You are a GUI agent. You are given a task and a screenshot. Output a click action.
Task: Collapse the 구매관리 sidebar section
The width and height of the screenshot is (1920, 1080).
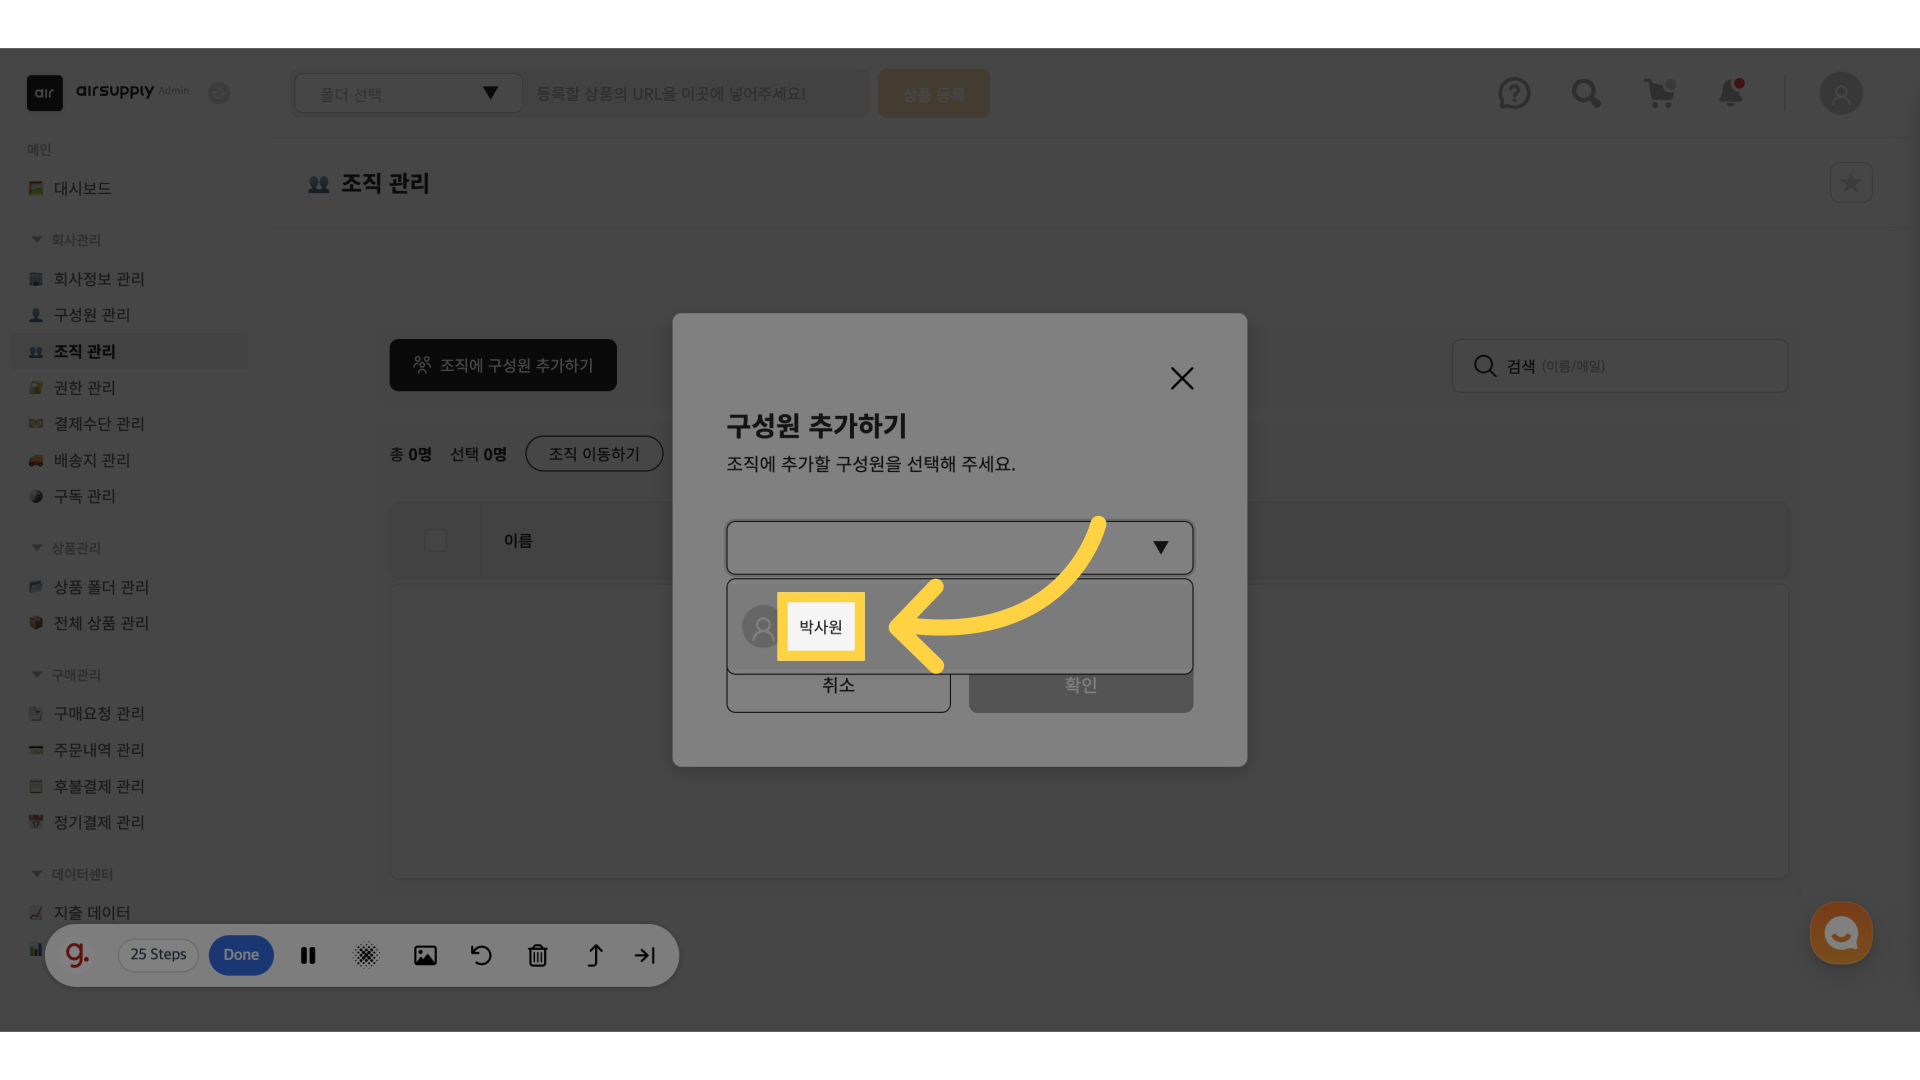click(37, 675)
